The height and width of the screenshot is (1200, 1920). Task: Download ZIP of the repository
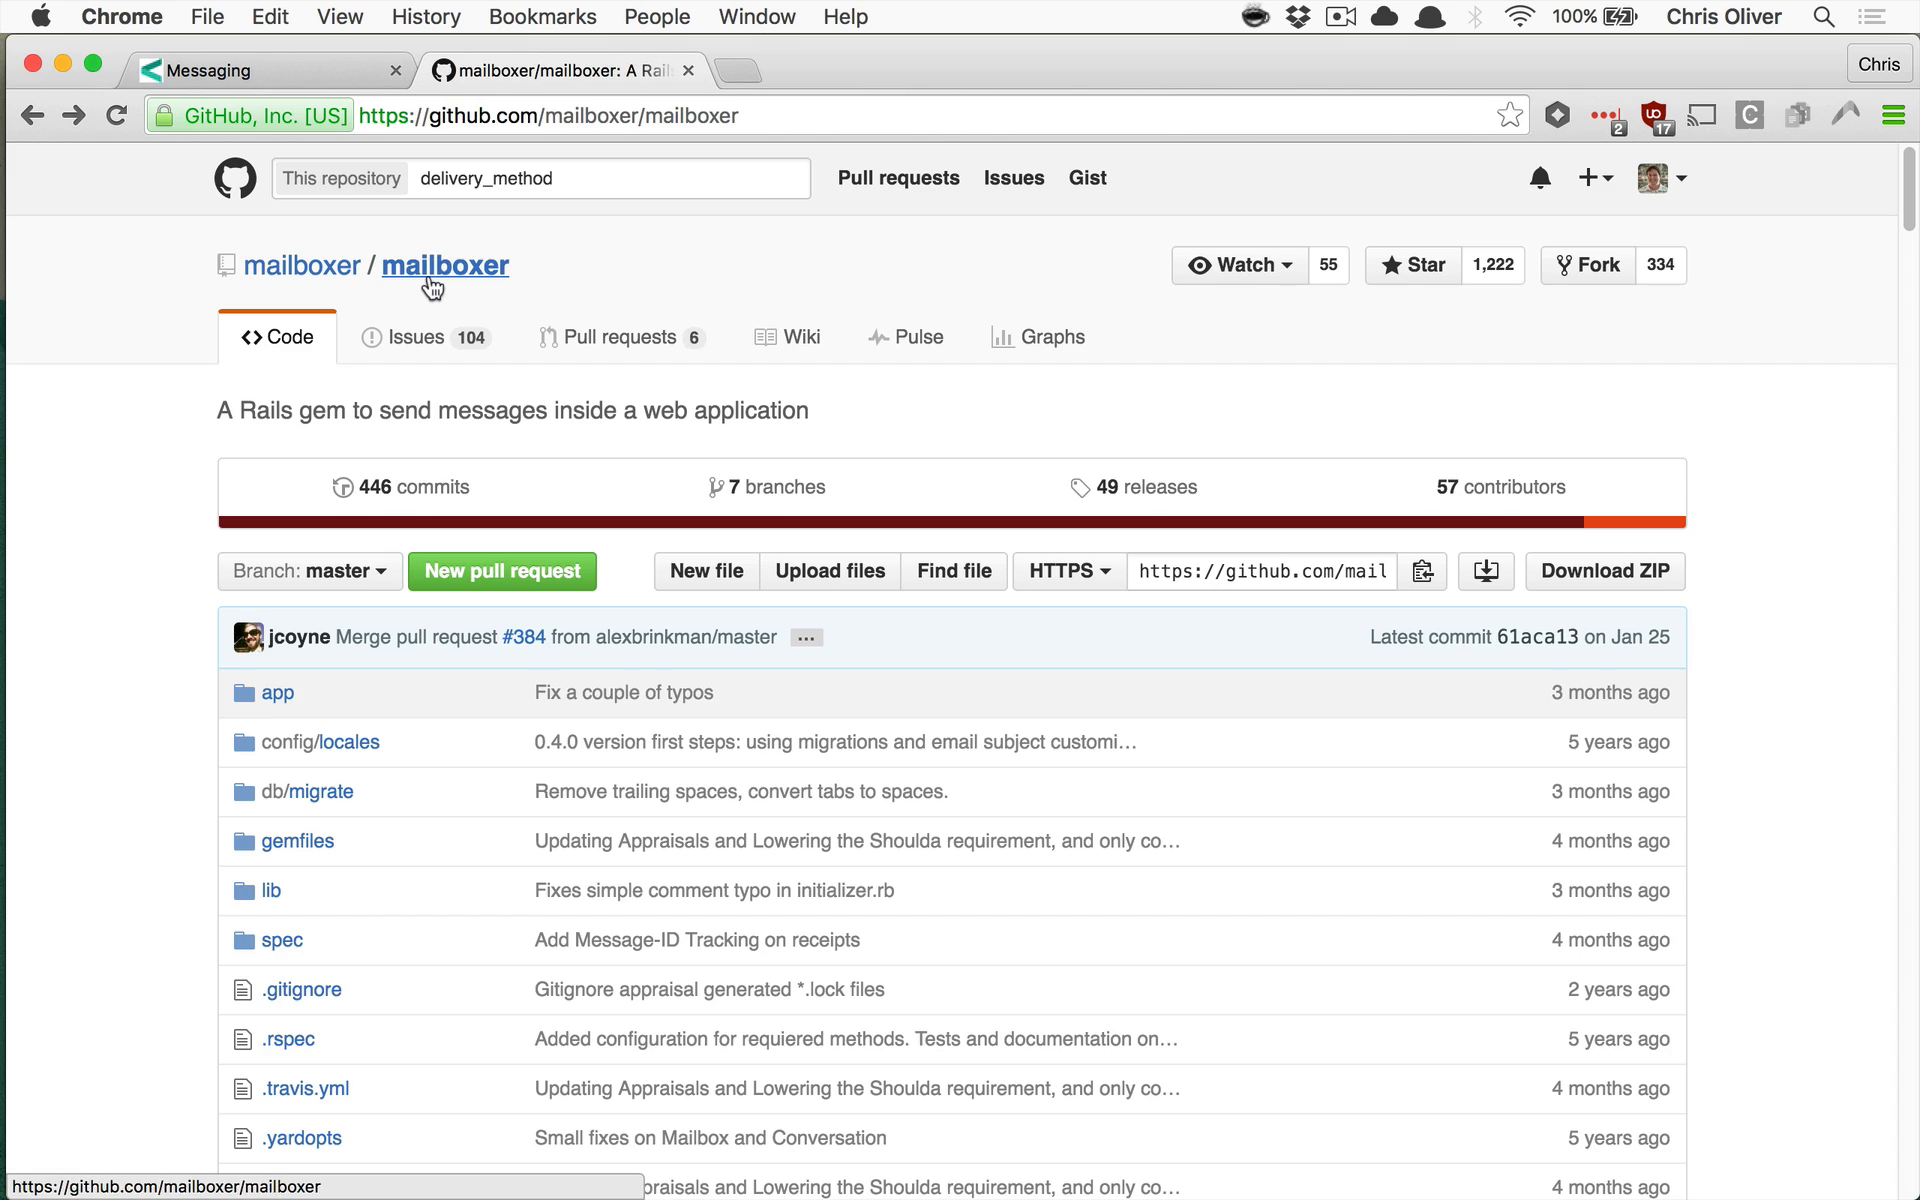pos(1605,571)
